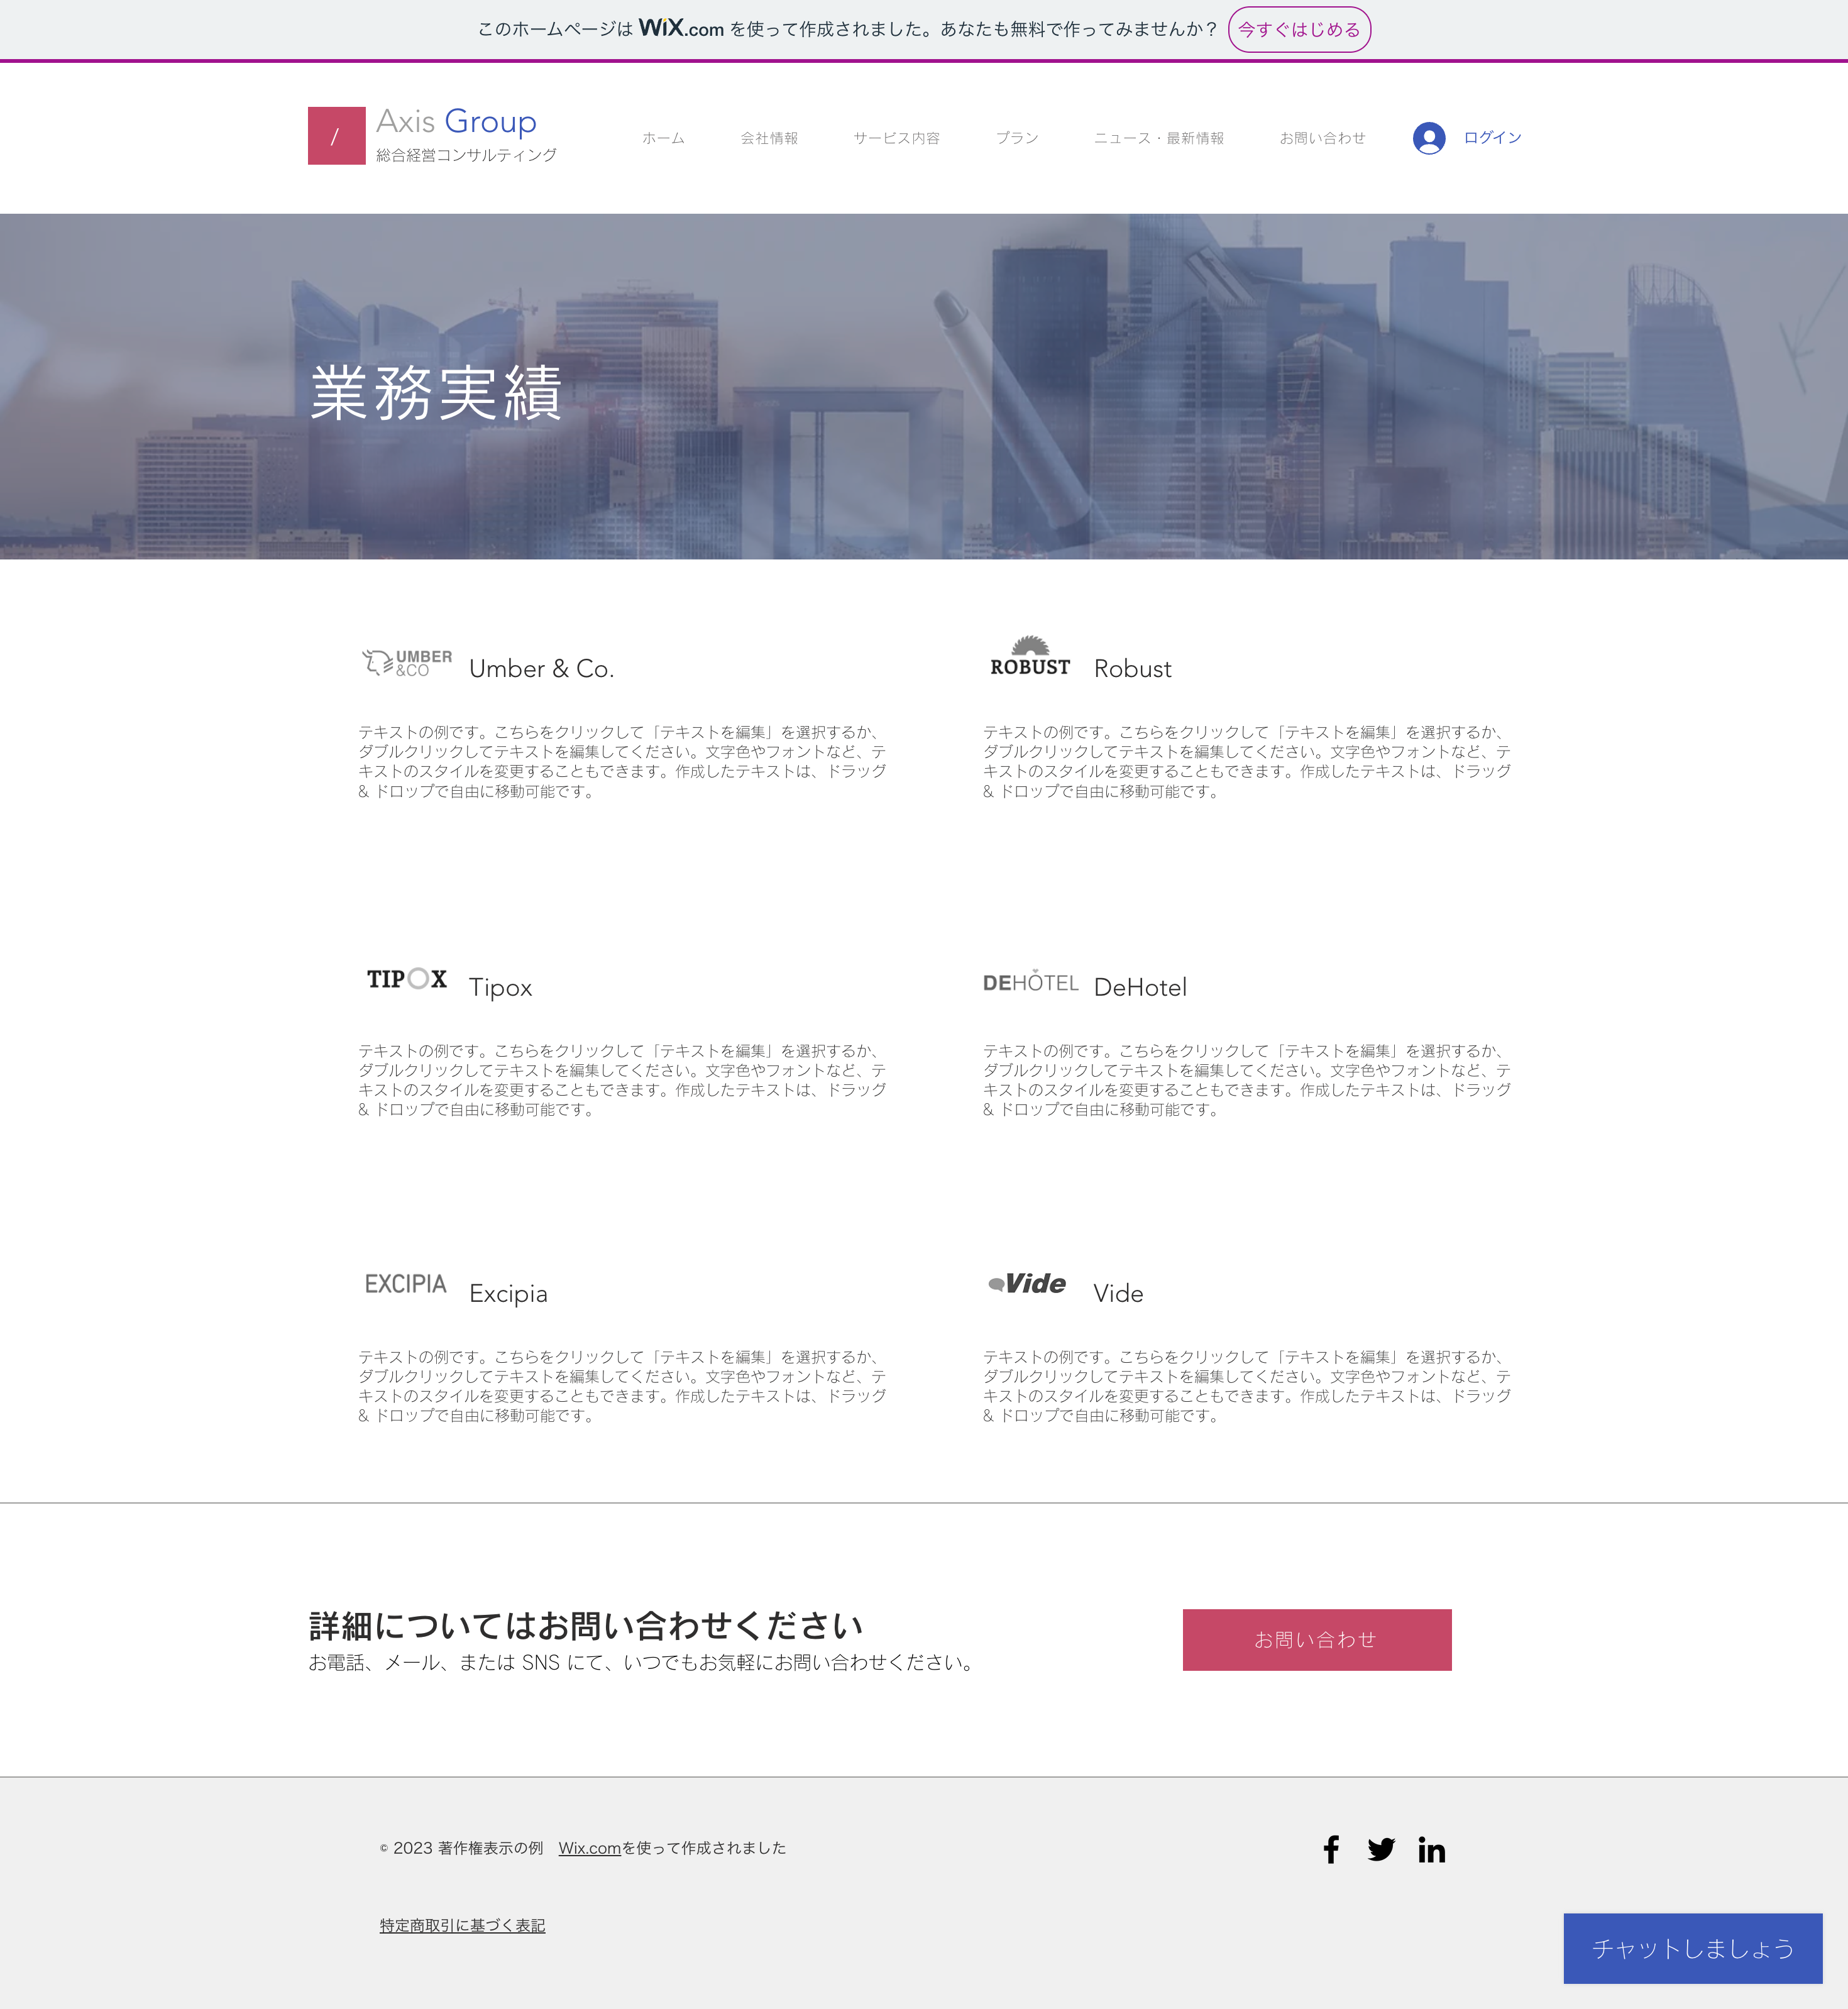1848x2009 pixels.
Task: Click the LinkedIn icon in footer
Action: pos(1431,1850)
